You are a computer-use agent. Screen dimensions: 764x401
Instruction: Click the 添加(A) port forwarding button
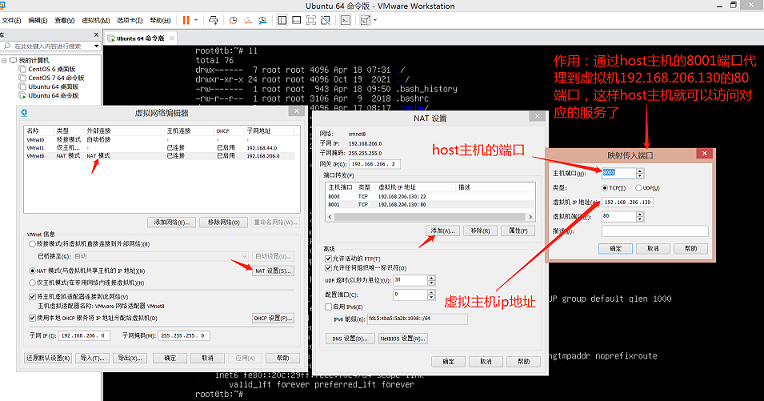click(x=443, y=230)
